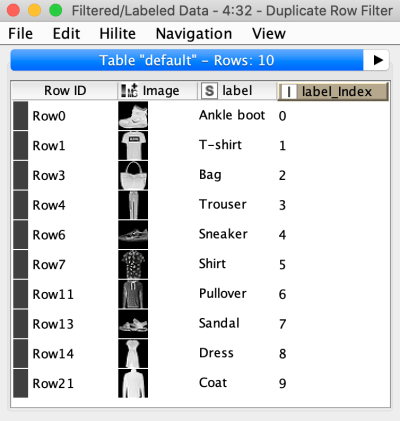Click label_Index value 5 for Shirt
The image size is (400, 421).
[x=282, y=264]
